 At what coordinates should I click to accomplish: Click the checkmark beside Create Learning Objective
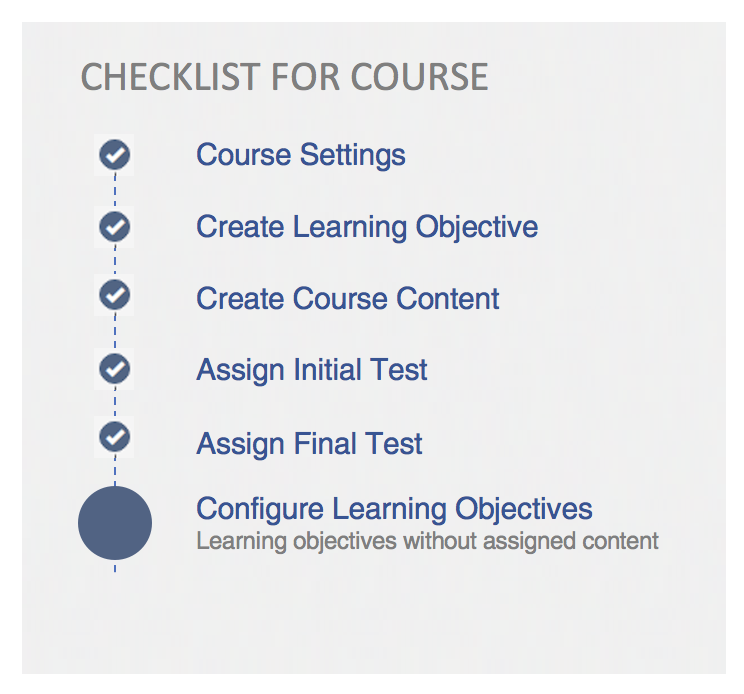pos(115,226)
